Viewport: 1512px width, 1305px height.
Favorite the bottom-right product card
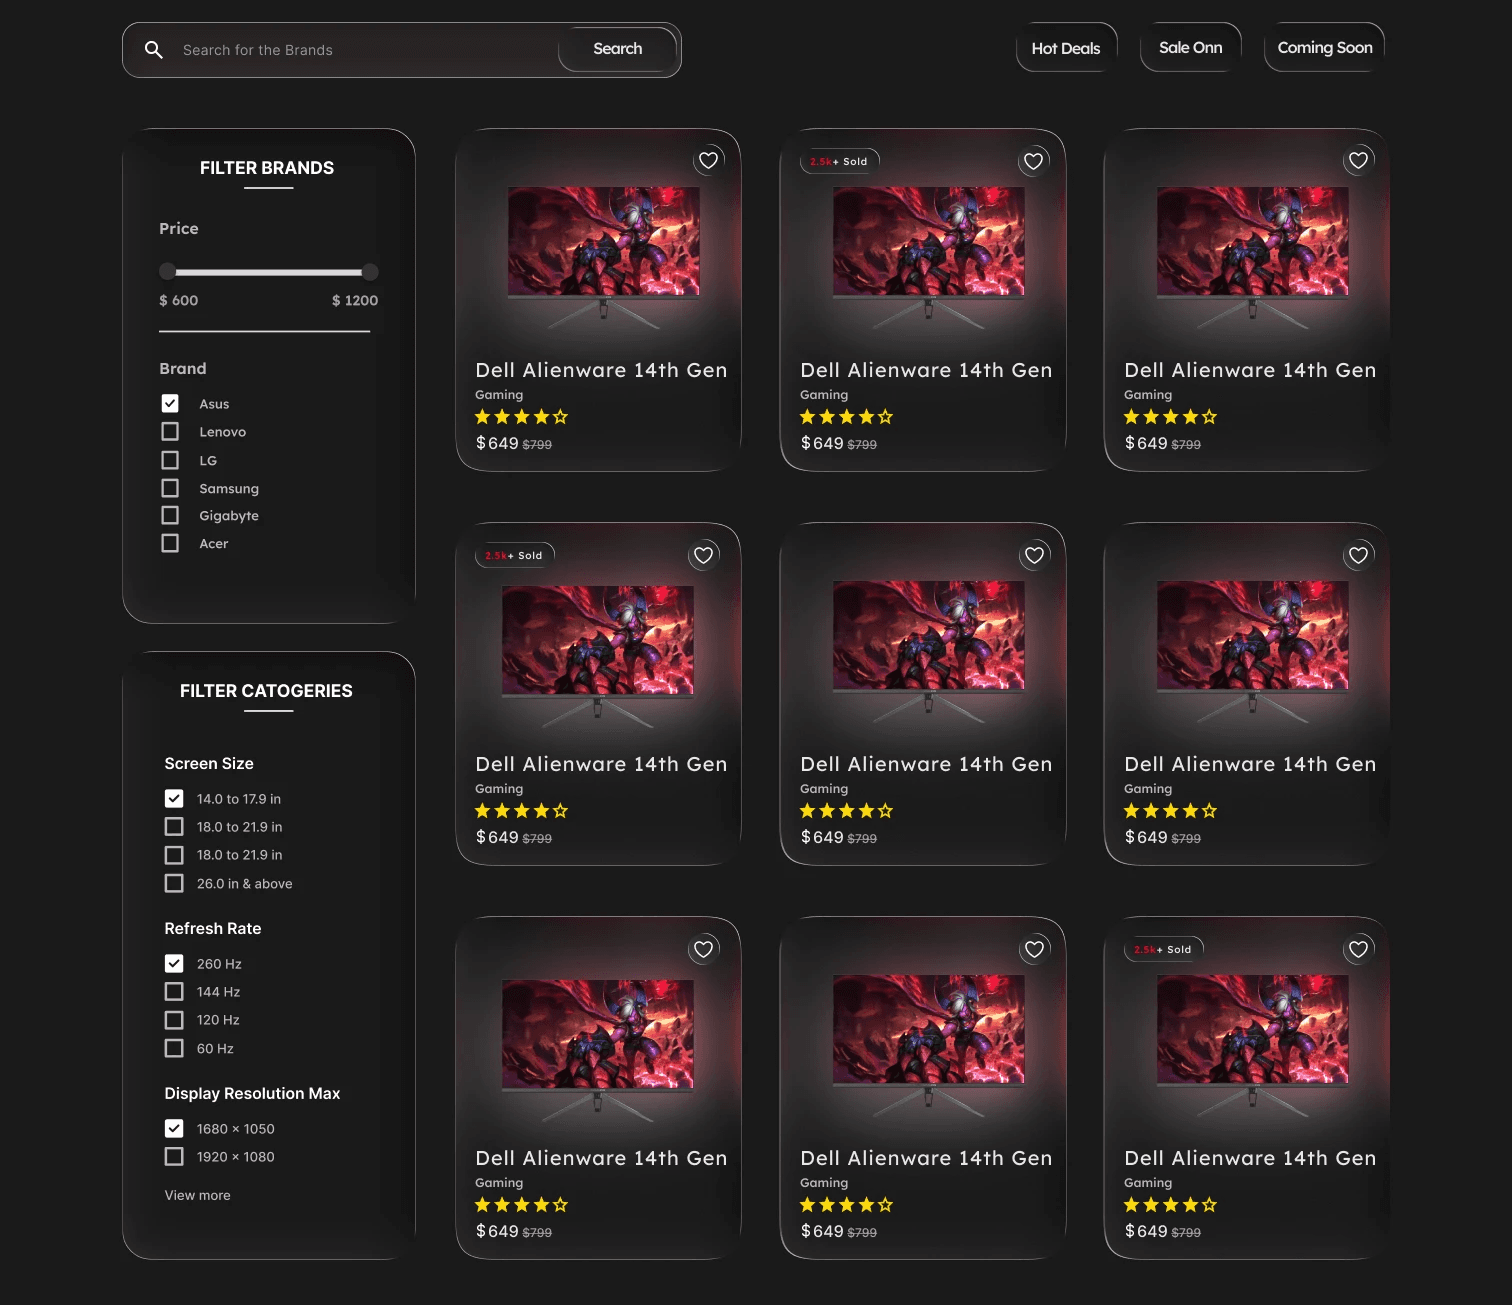[1358, 949]
